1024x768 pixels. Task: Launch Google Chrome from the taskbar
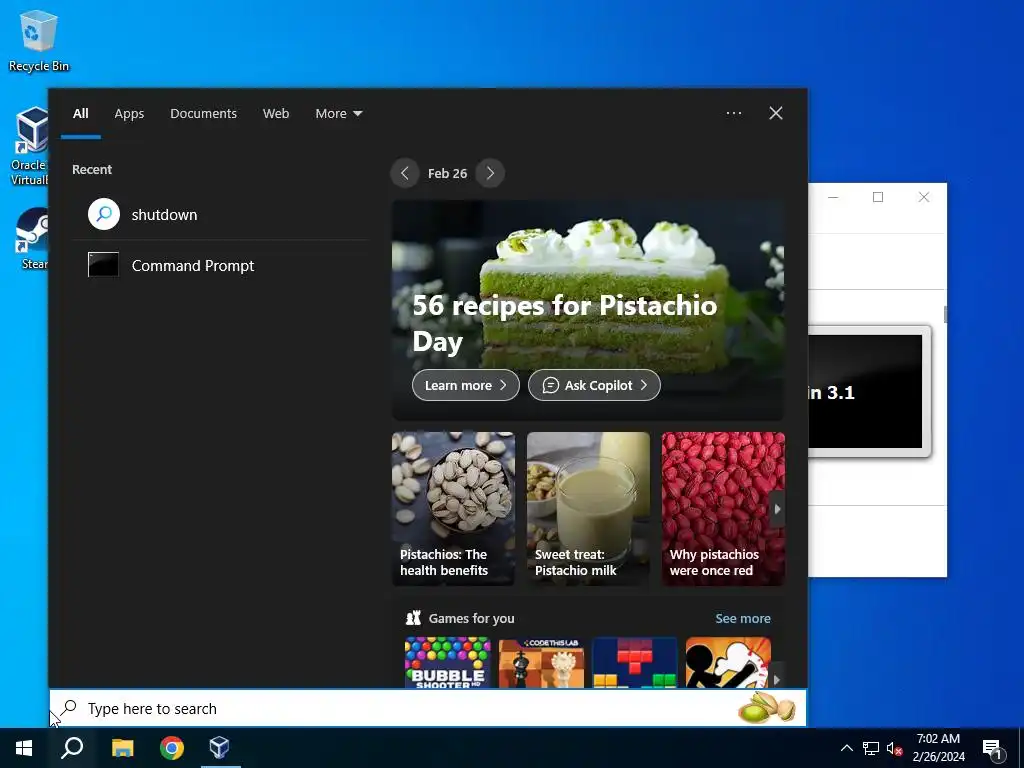pos(172,748)
